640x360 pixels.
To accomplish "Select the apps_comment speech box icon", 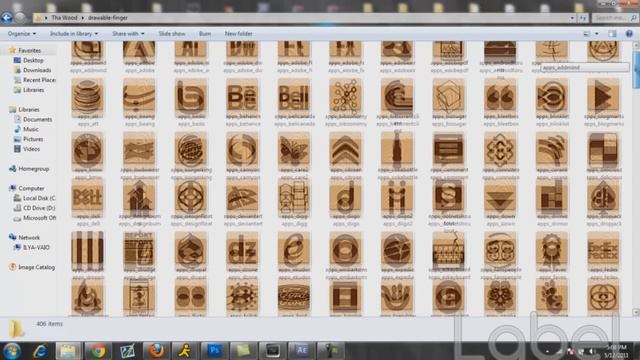I will pos(448,150).
